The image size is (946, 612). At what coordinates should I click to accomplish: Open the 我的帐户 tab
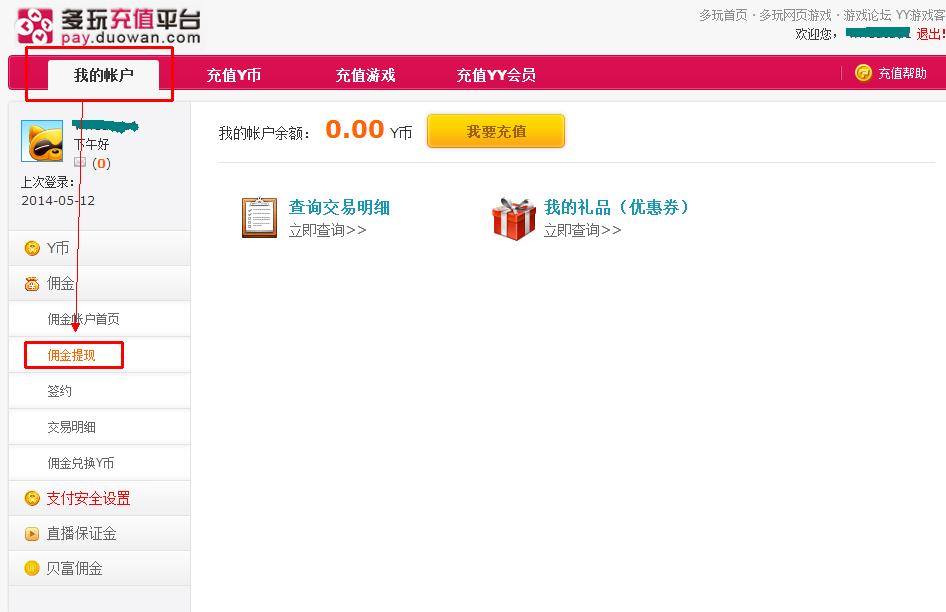tap(103, 75)
